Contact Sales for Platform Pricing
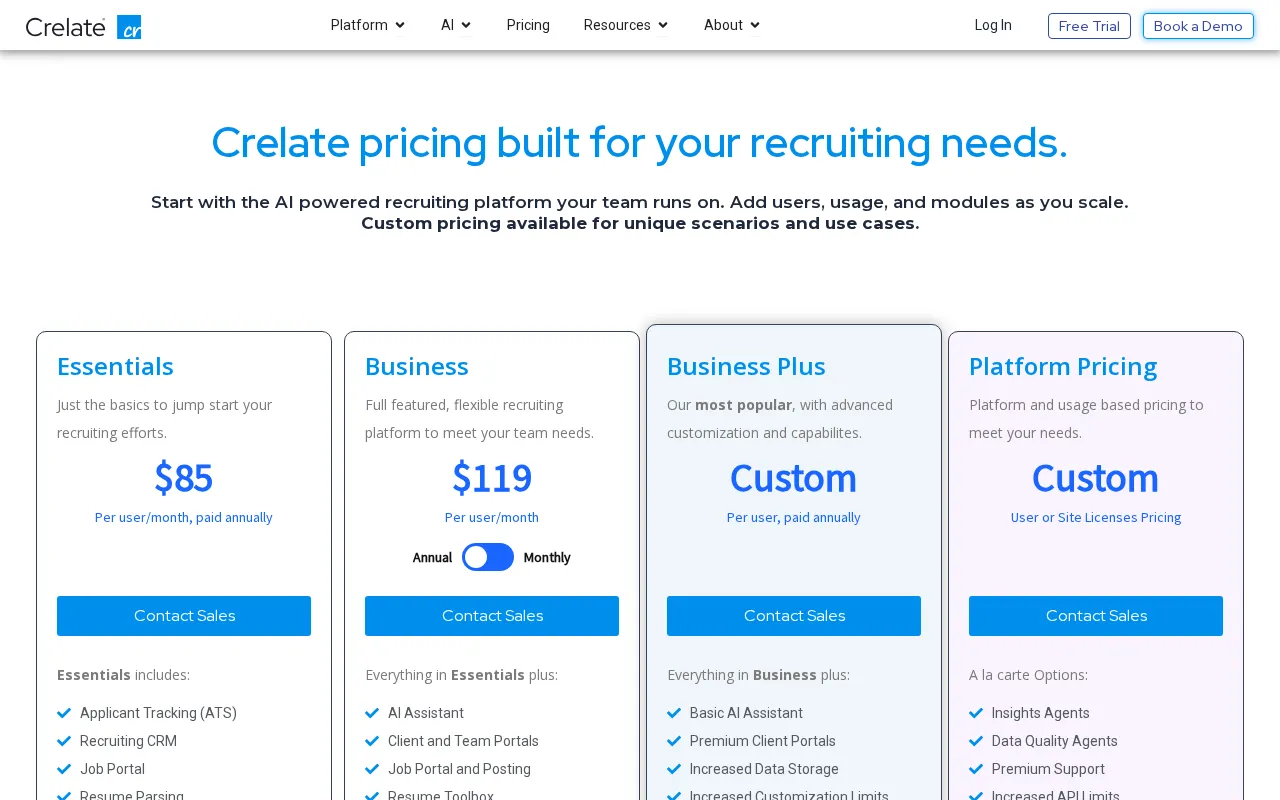Viewport: 1280px width, 800px height. [1096, 616]
